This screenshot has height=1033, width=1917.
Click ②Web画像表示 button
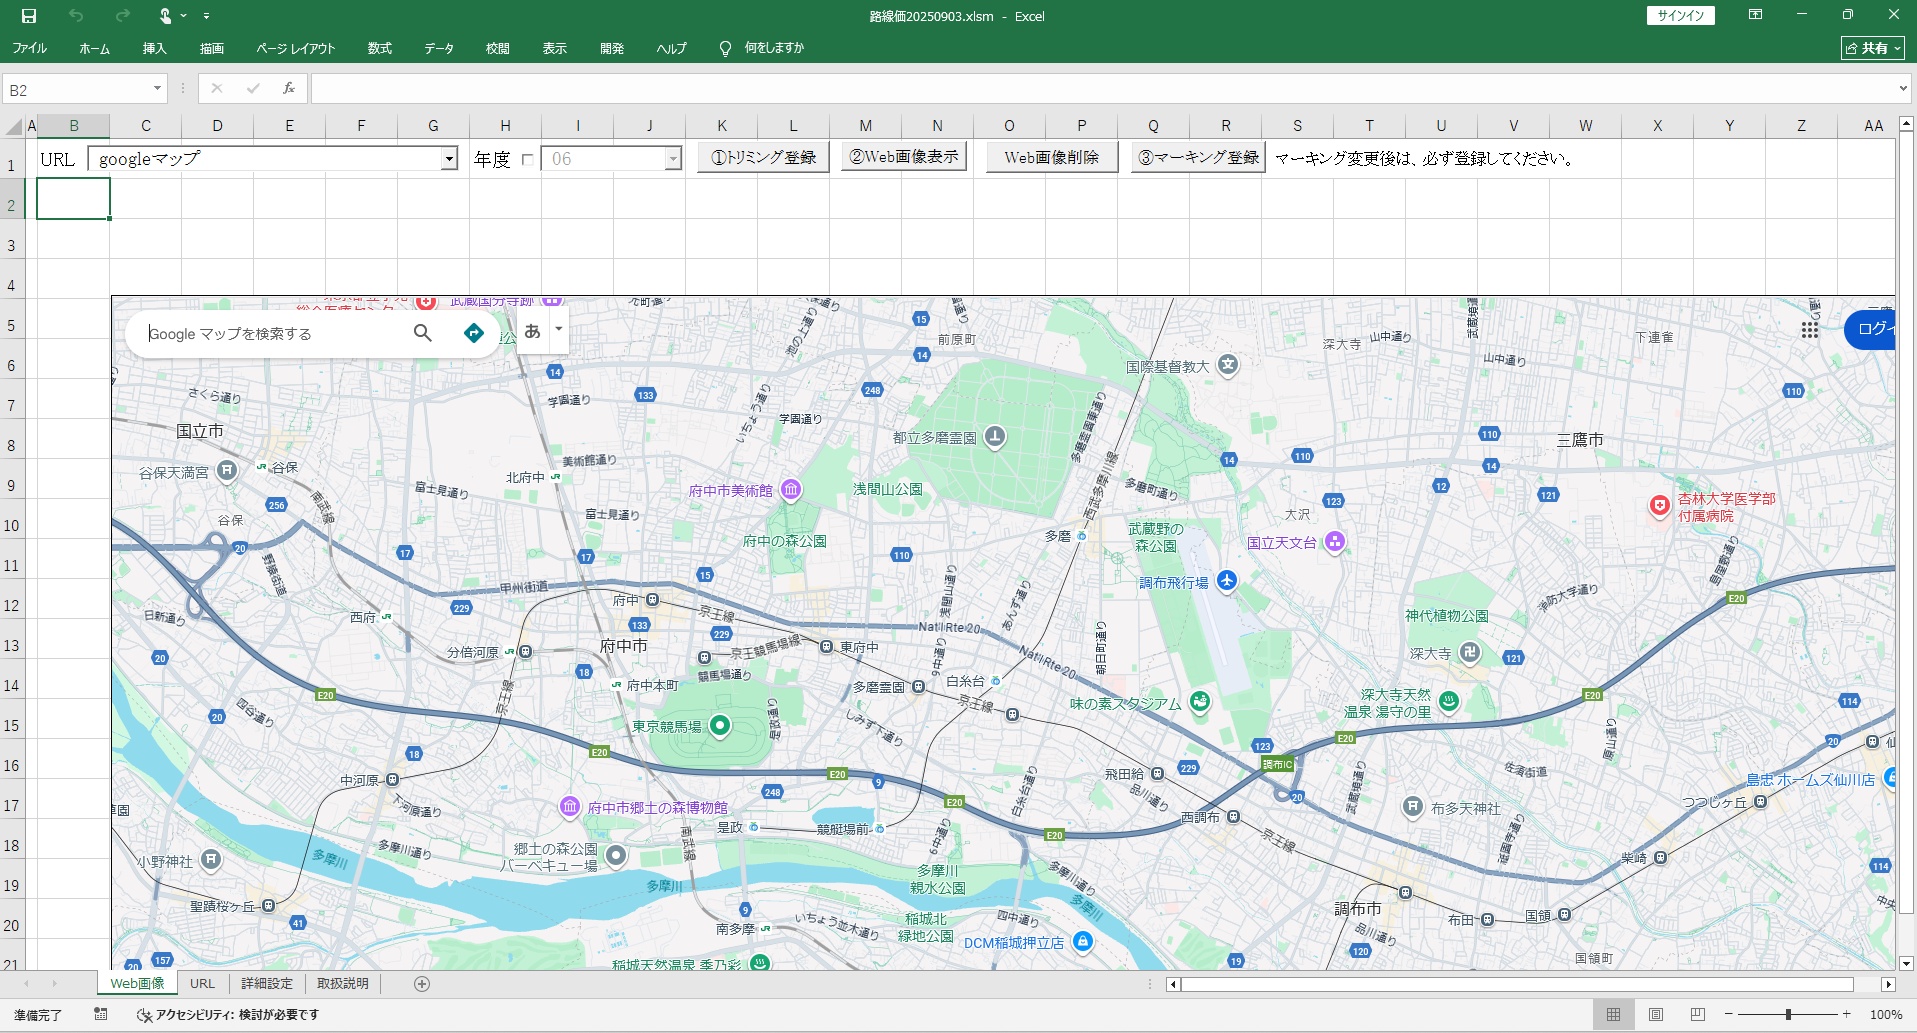tap(904, 157)
